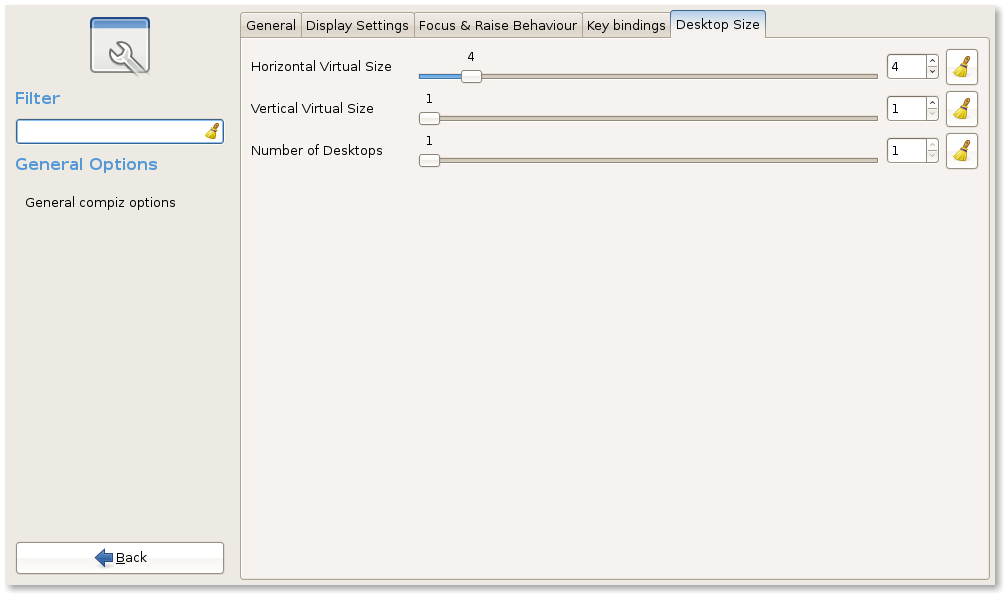Focus the Filter text input field
This screenshot has width=1004, height=594.
(110, 131)
